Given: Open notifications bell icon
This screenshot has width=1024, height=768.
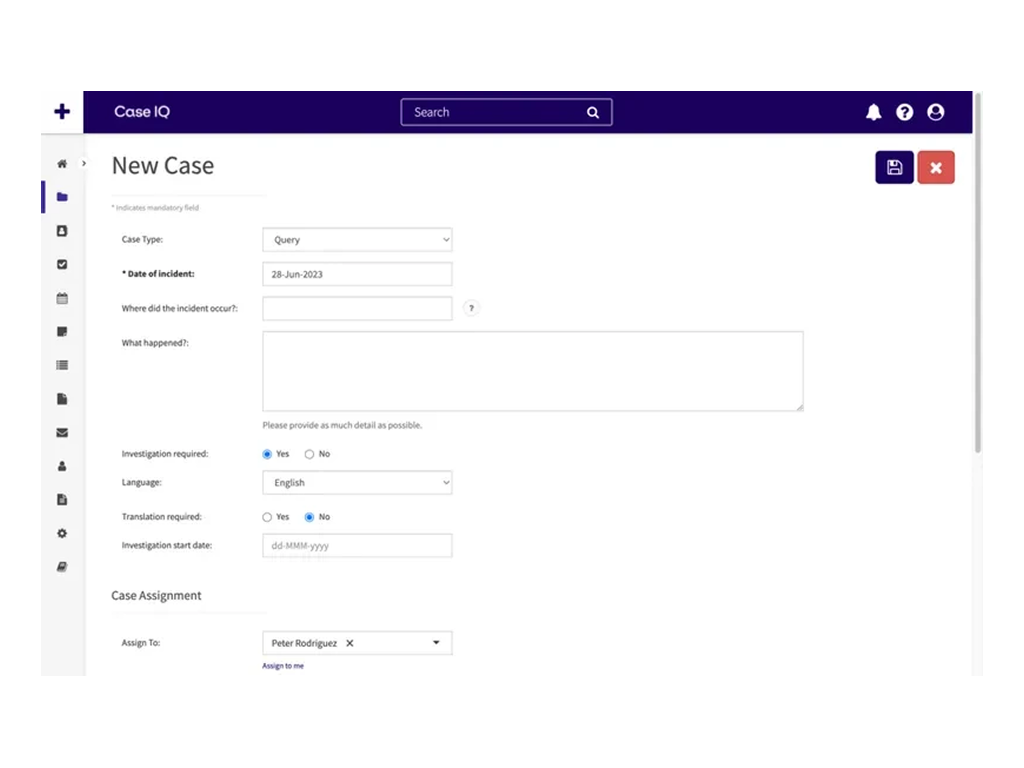Looking at the screenshot, I should (873, 112).
